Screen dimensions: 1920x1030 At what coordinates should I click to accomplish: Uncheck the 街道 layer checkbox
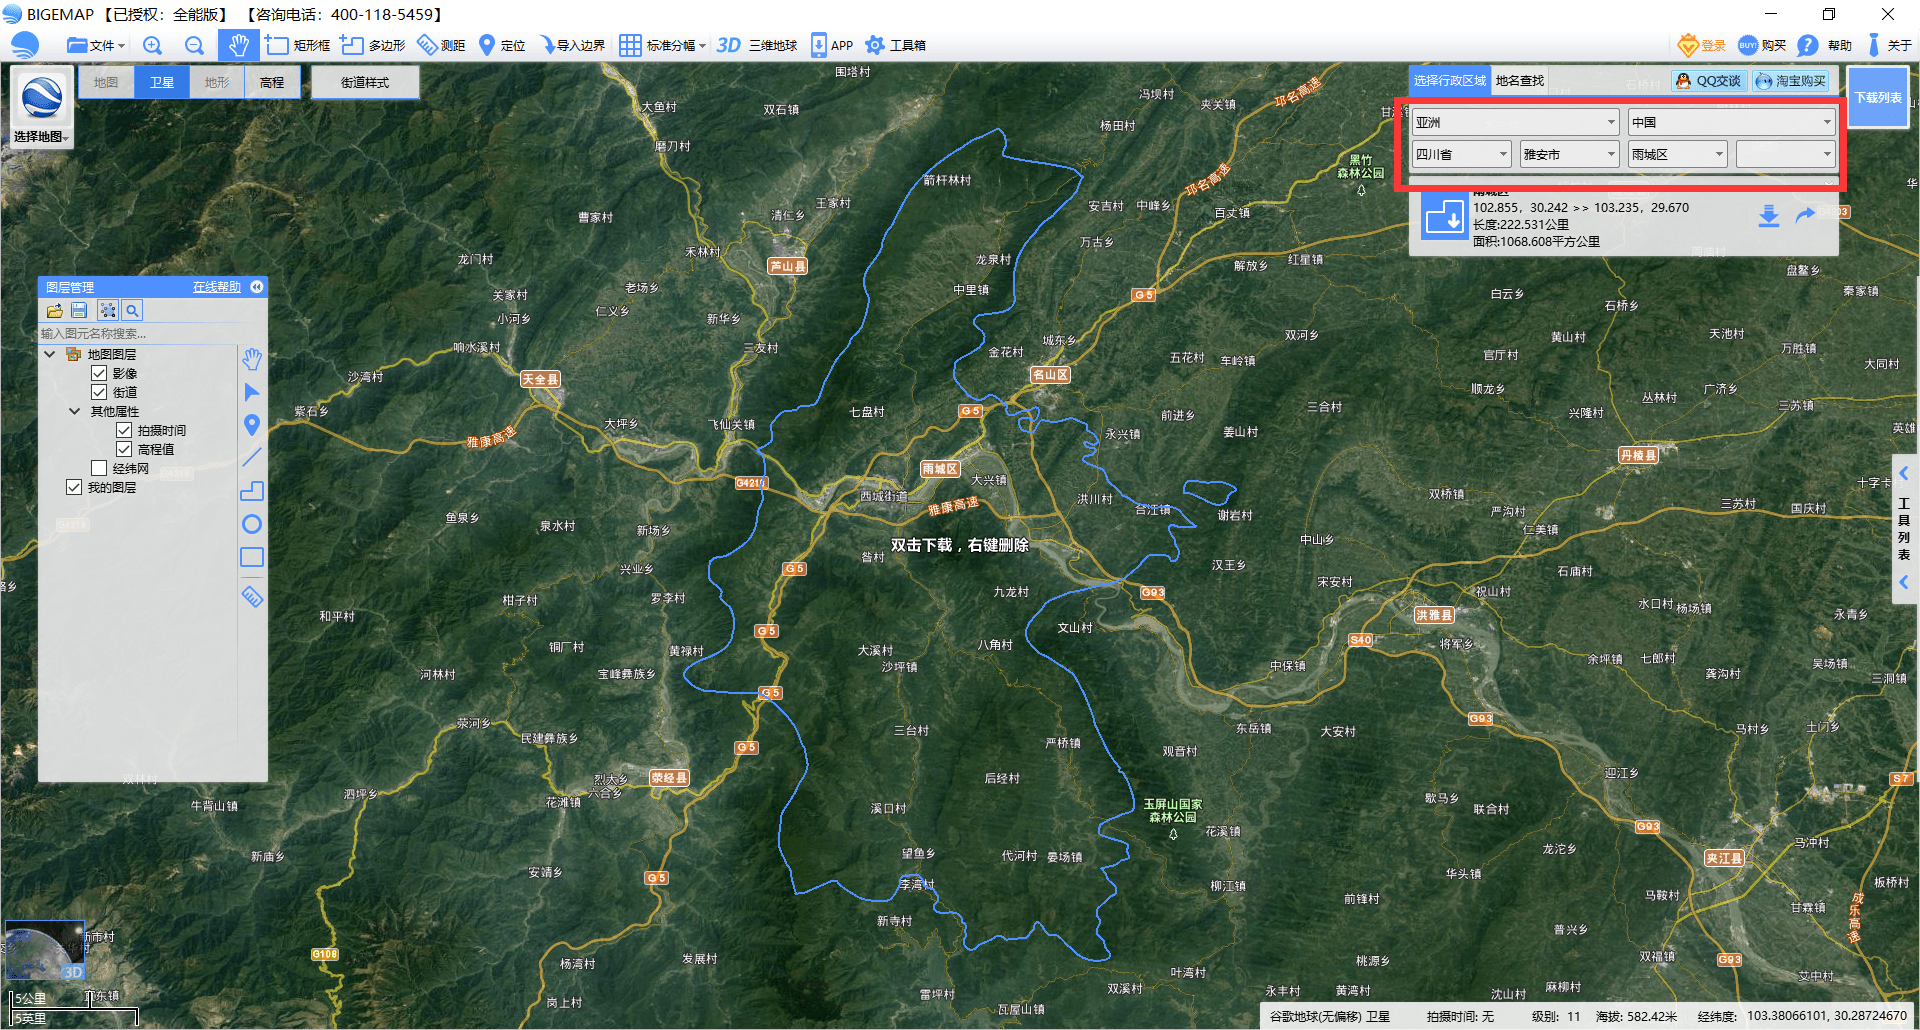99,392
